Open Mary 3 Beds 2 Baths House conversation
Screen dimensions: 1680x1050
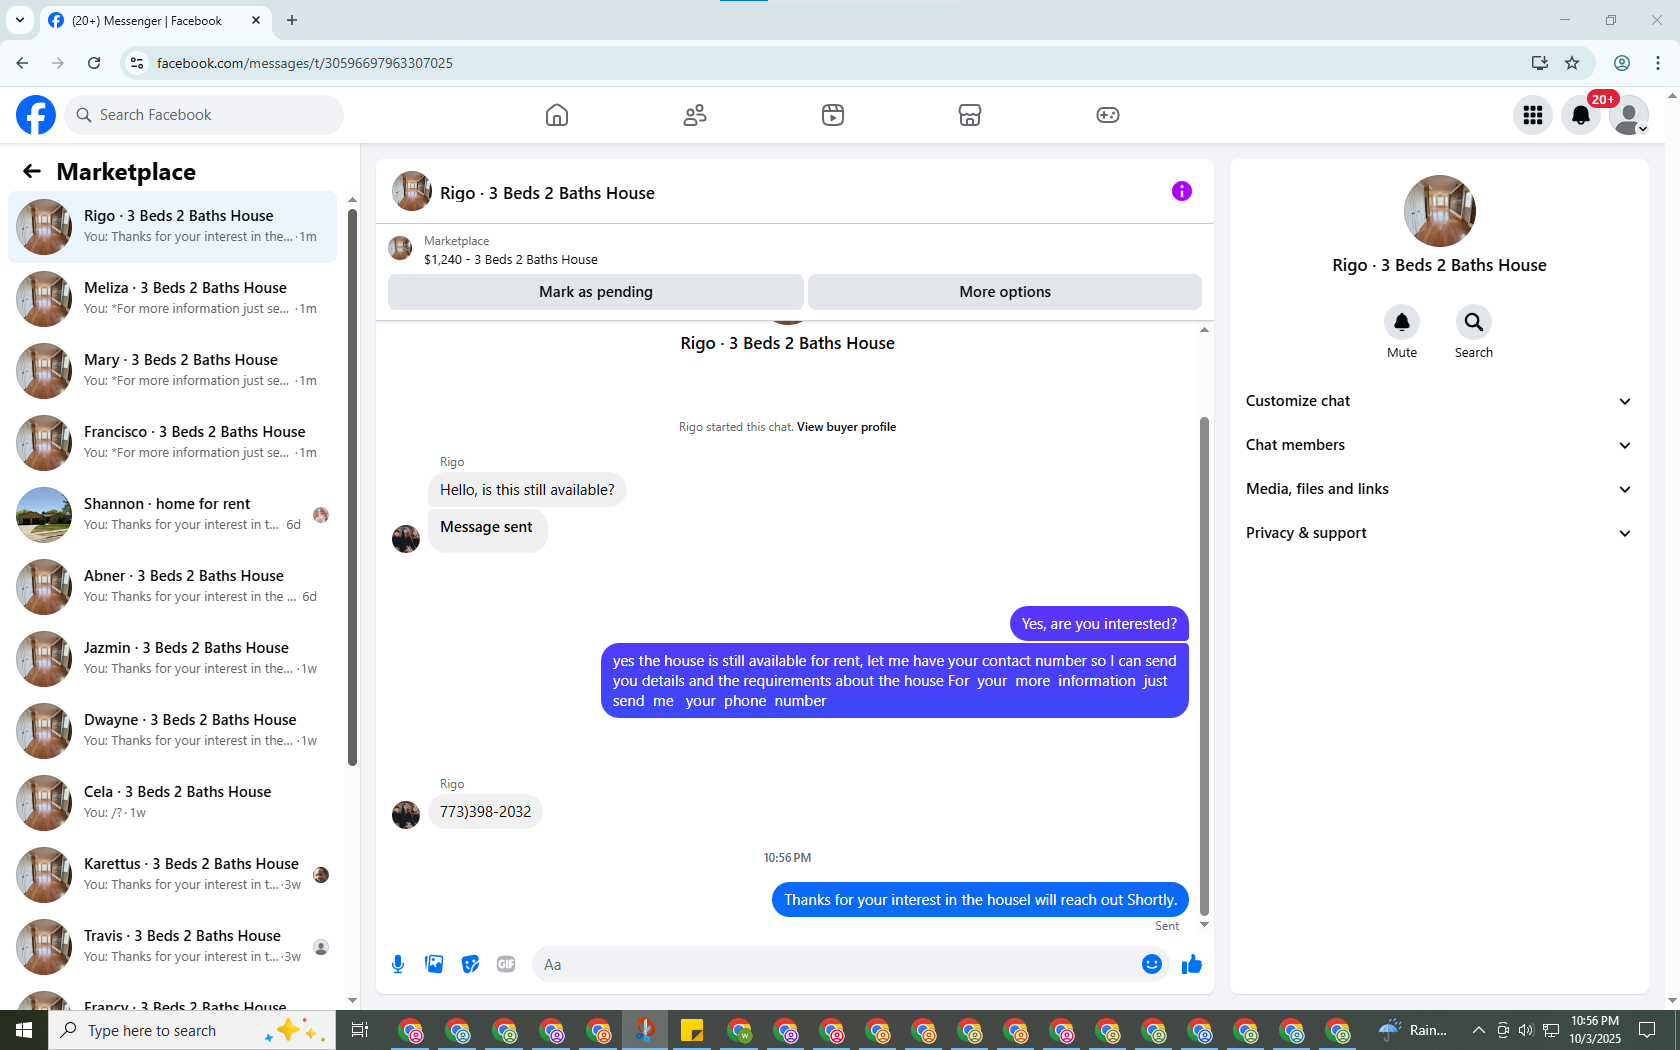click(x=173, y=371)
